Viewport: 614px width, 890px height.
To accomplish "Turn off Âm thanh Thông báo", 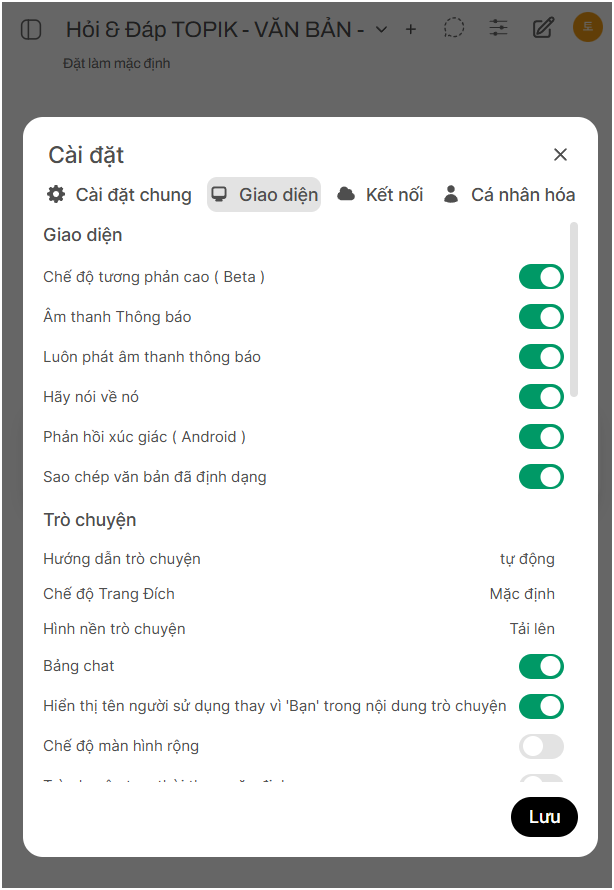I will click(x=541, y=317).
